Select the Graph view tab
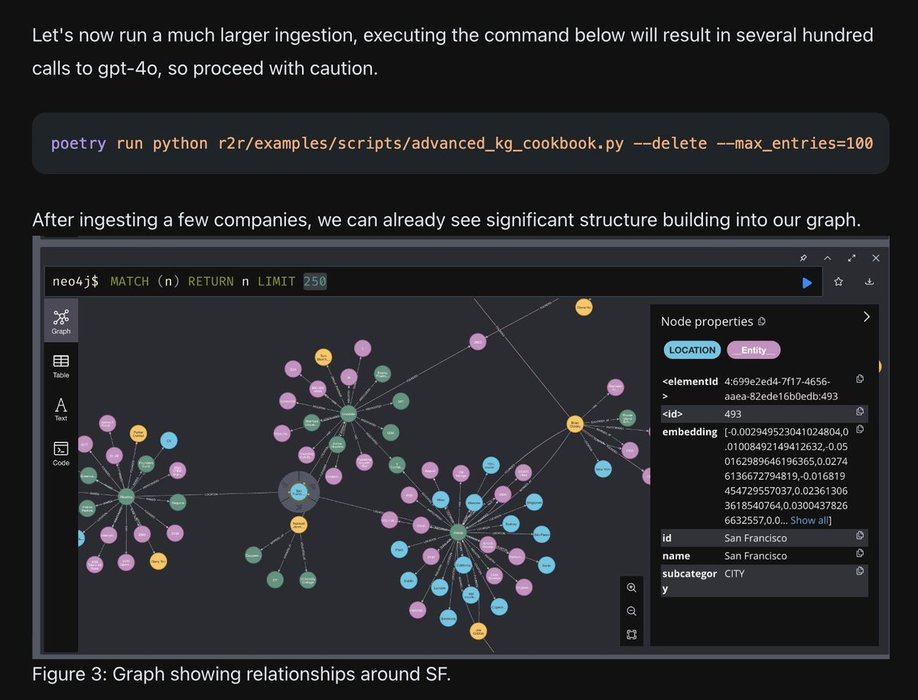 (x=61, y=321)
